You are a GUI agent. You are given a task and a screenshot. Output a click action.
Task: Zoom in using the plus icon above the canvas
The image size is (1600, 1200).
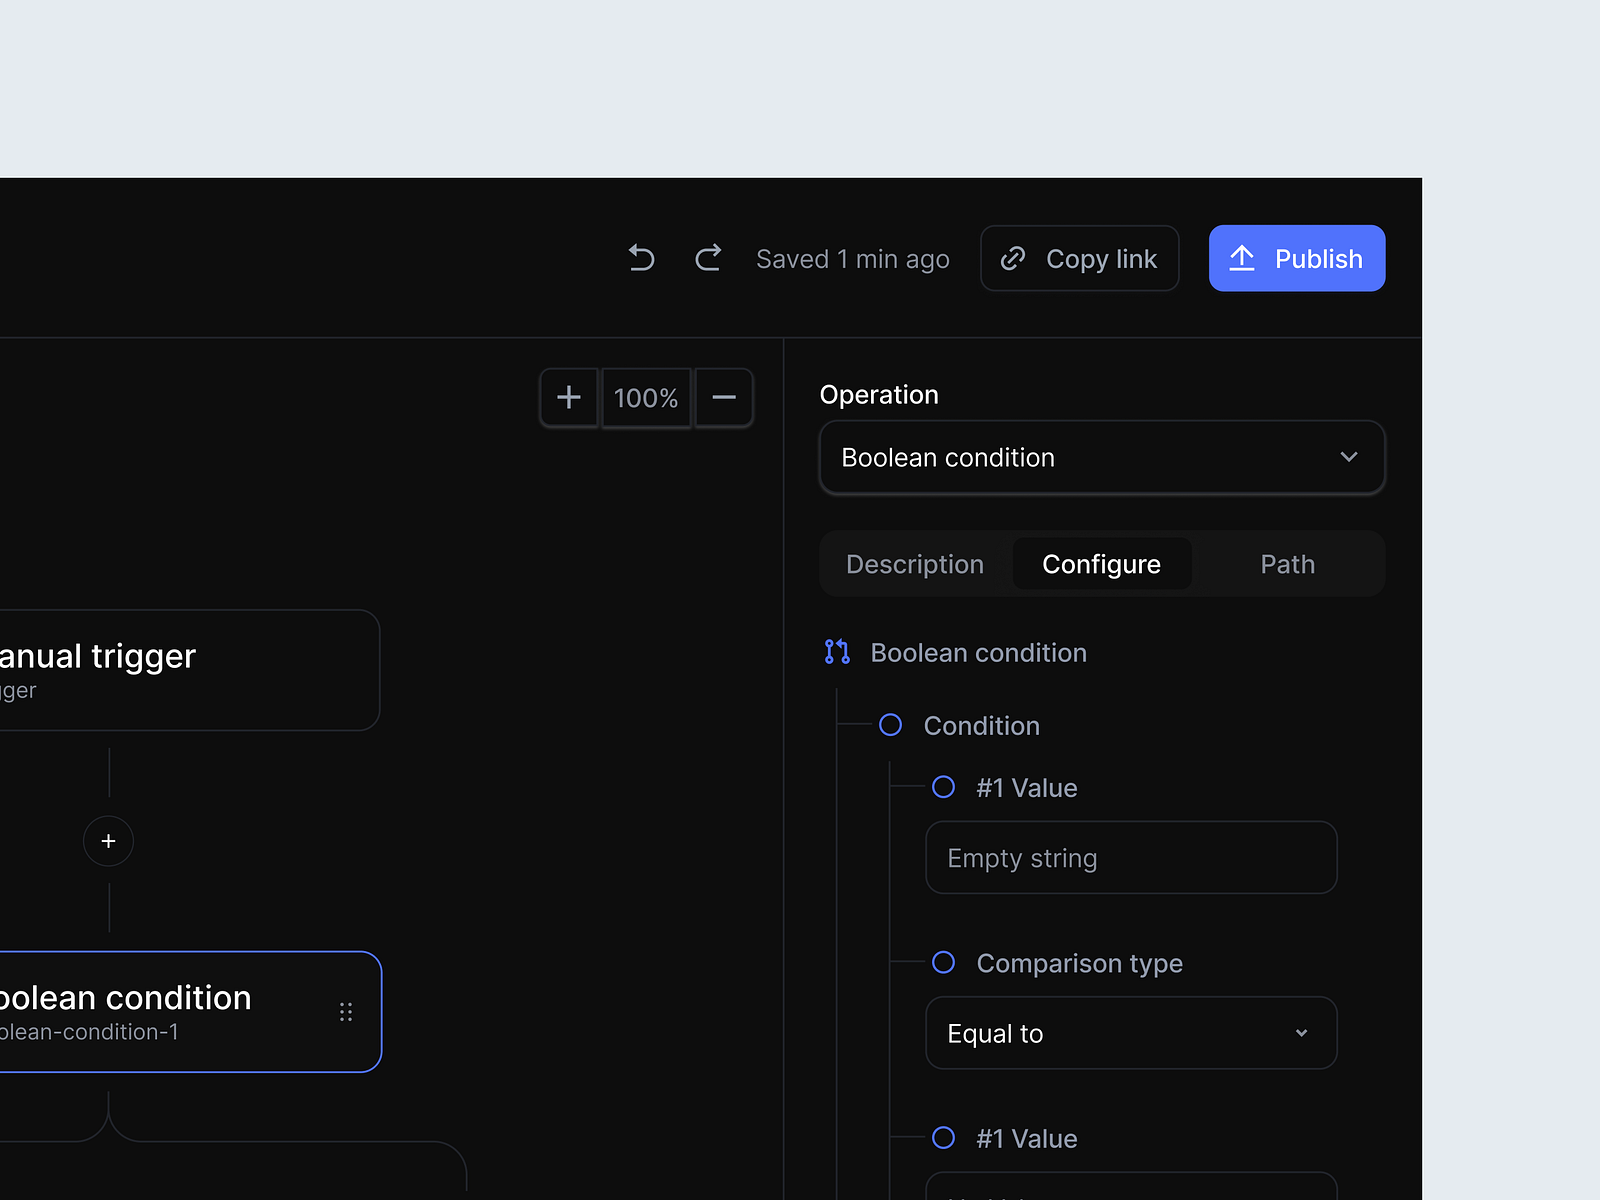click(x=568, y=397)
